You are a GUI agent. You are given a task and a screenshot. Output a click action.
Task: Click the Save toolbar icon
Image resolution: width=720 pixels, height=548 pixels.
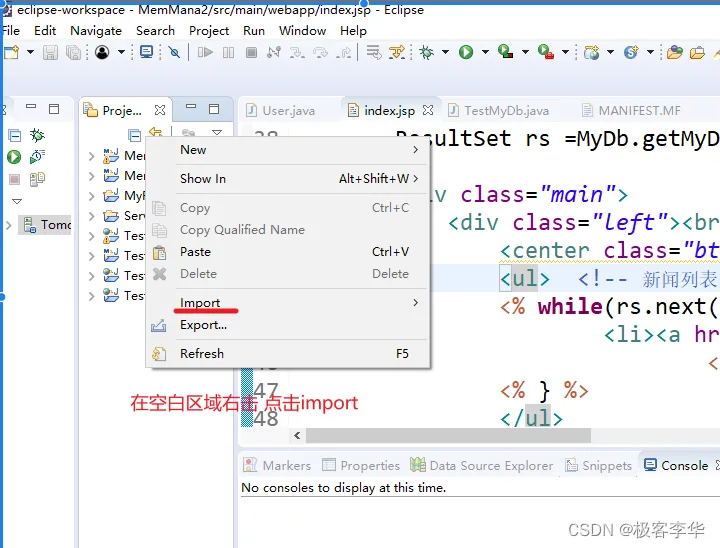[x=50, y=52]
